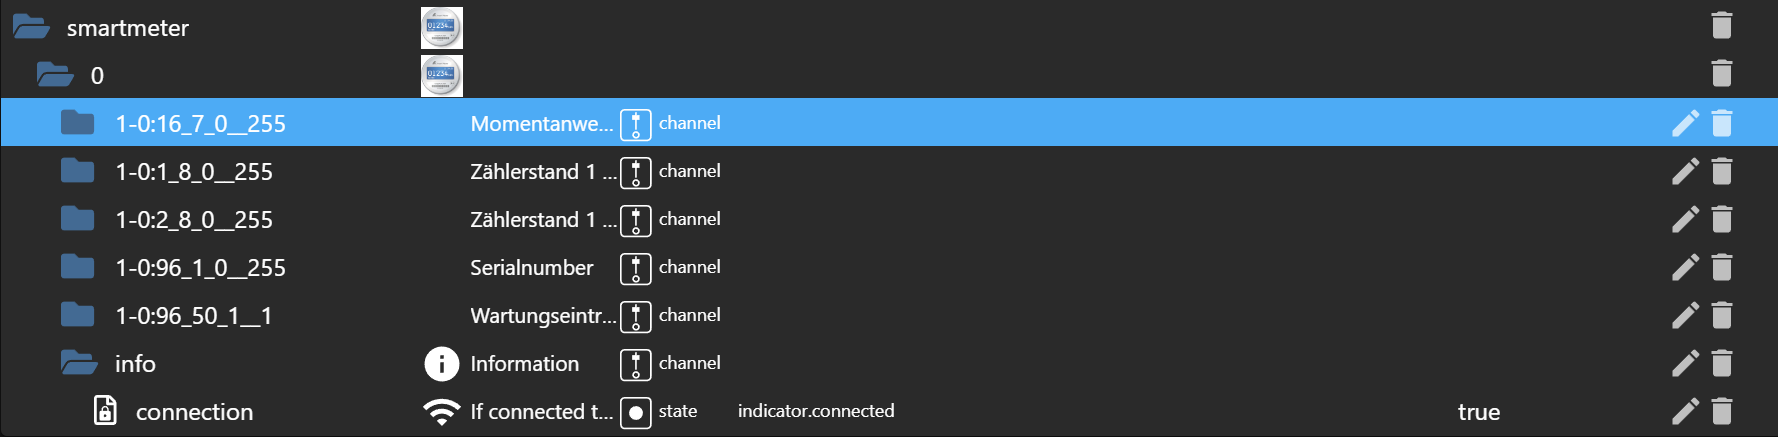Collapse the smartmeter folder
Screen dimensions: 1778x437
point(31,27)
